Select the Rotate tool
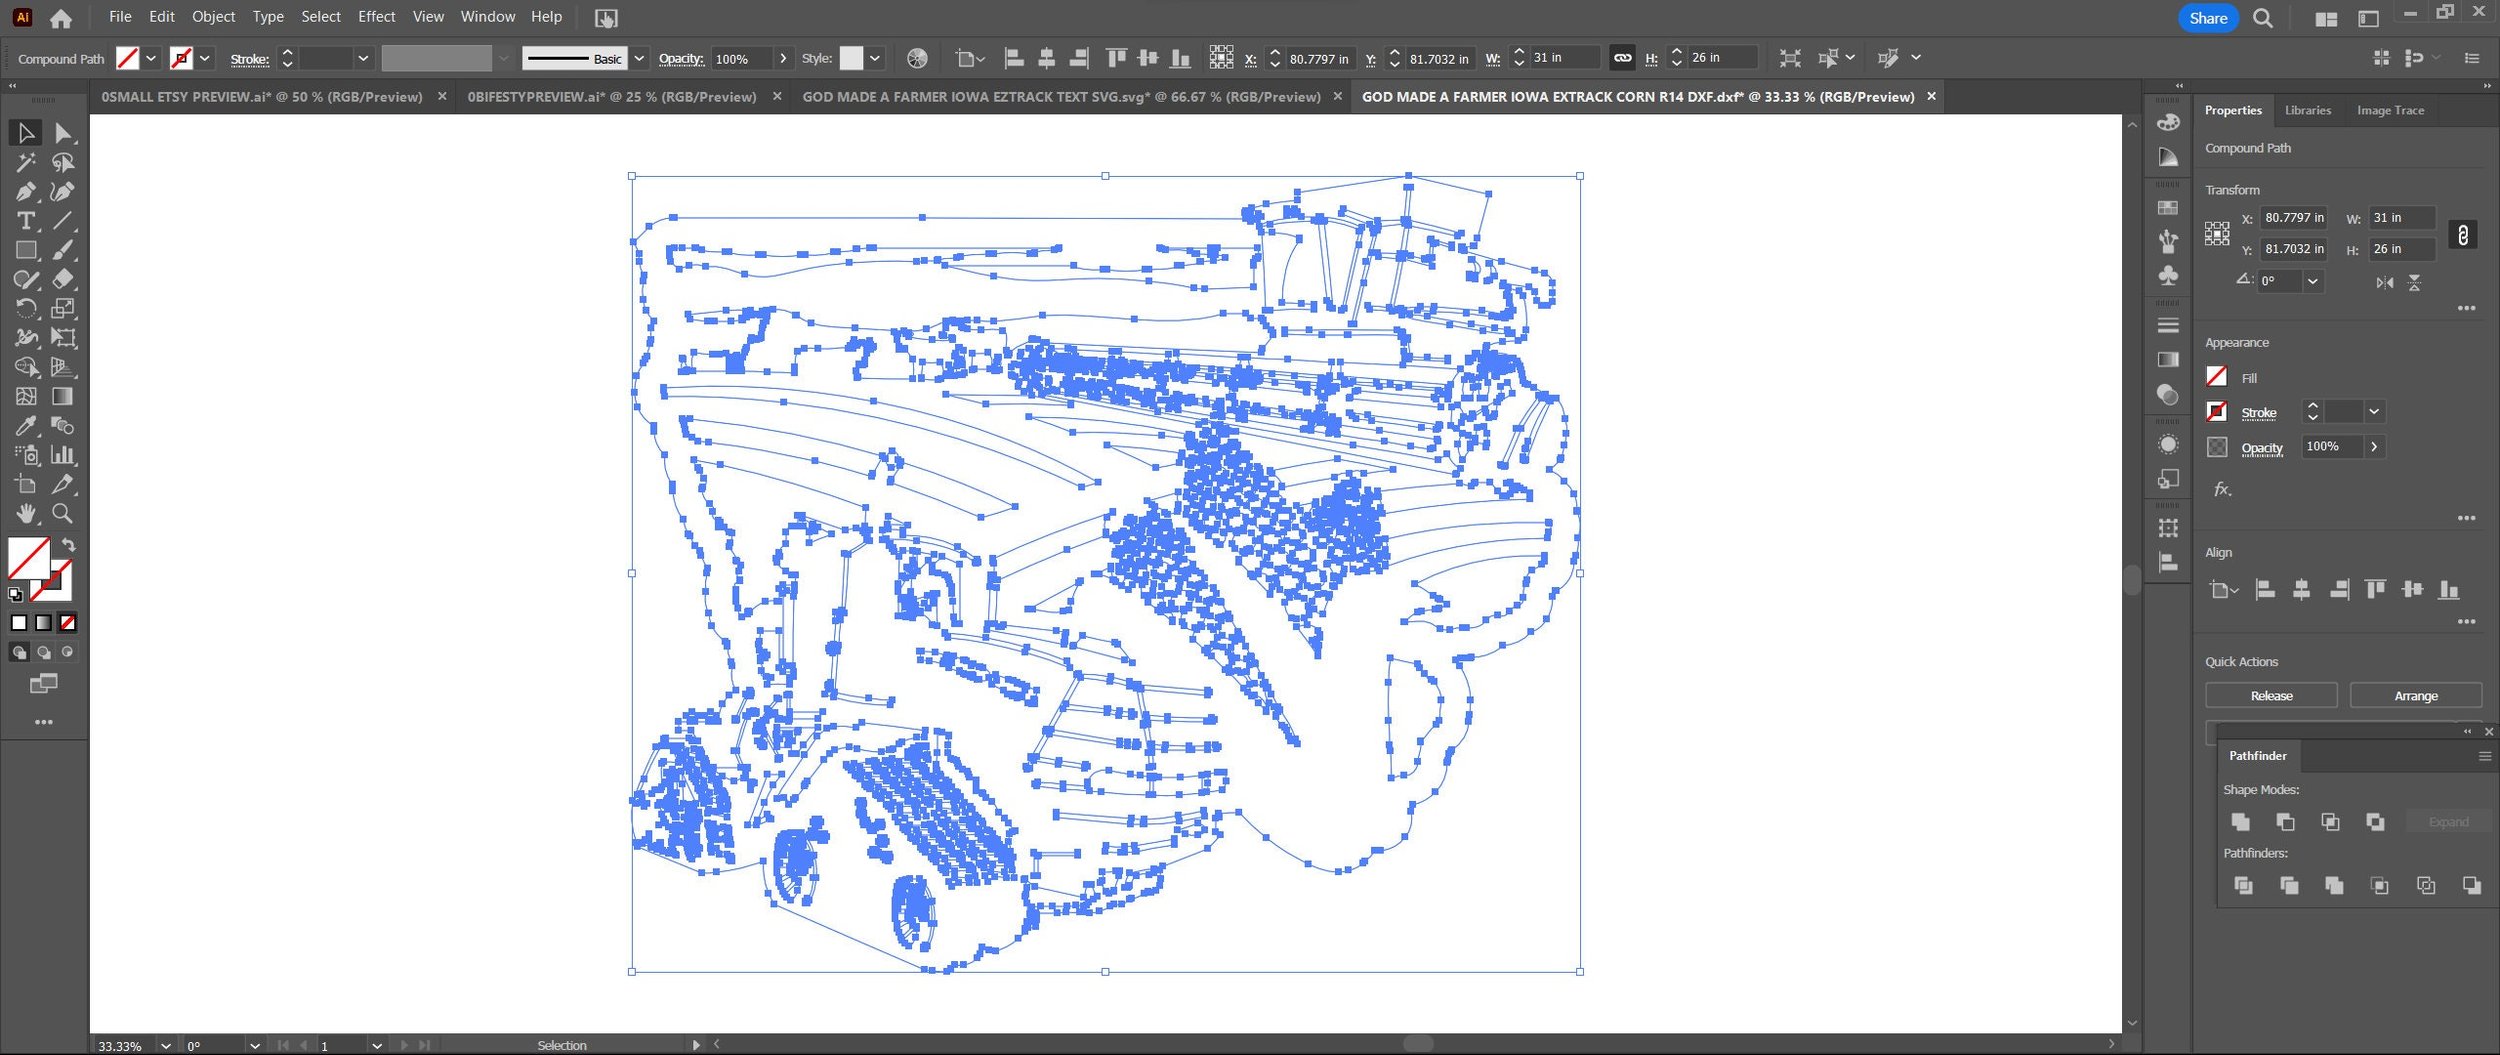2500x1055 pixels. (x=26, y=308)
